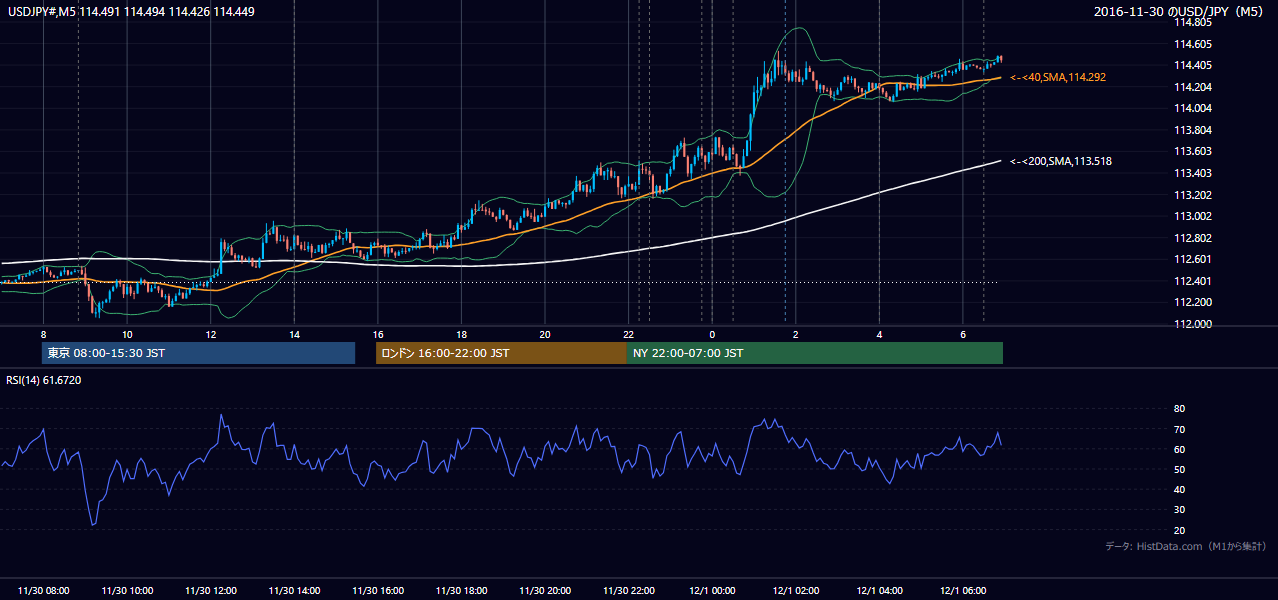Click price axis label 114.004
The width and height of the screenshot is (1278, 600).
(x=1195, y=108)
